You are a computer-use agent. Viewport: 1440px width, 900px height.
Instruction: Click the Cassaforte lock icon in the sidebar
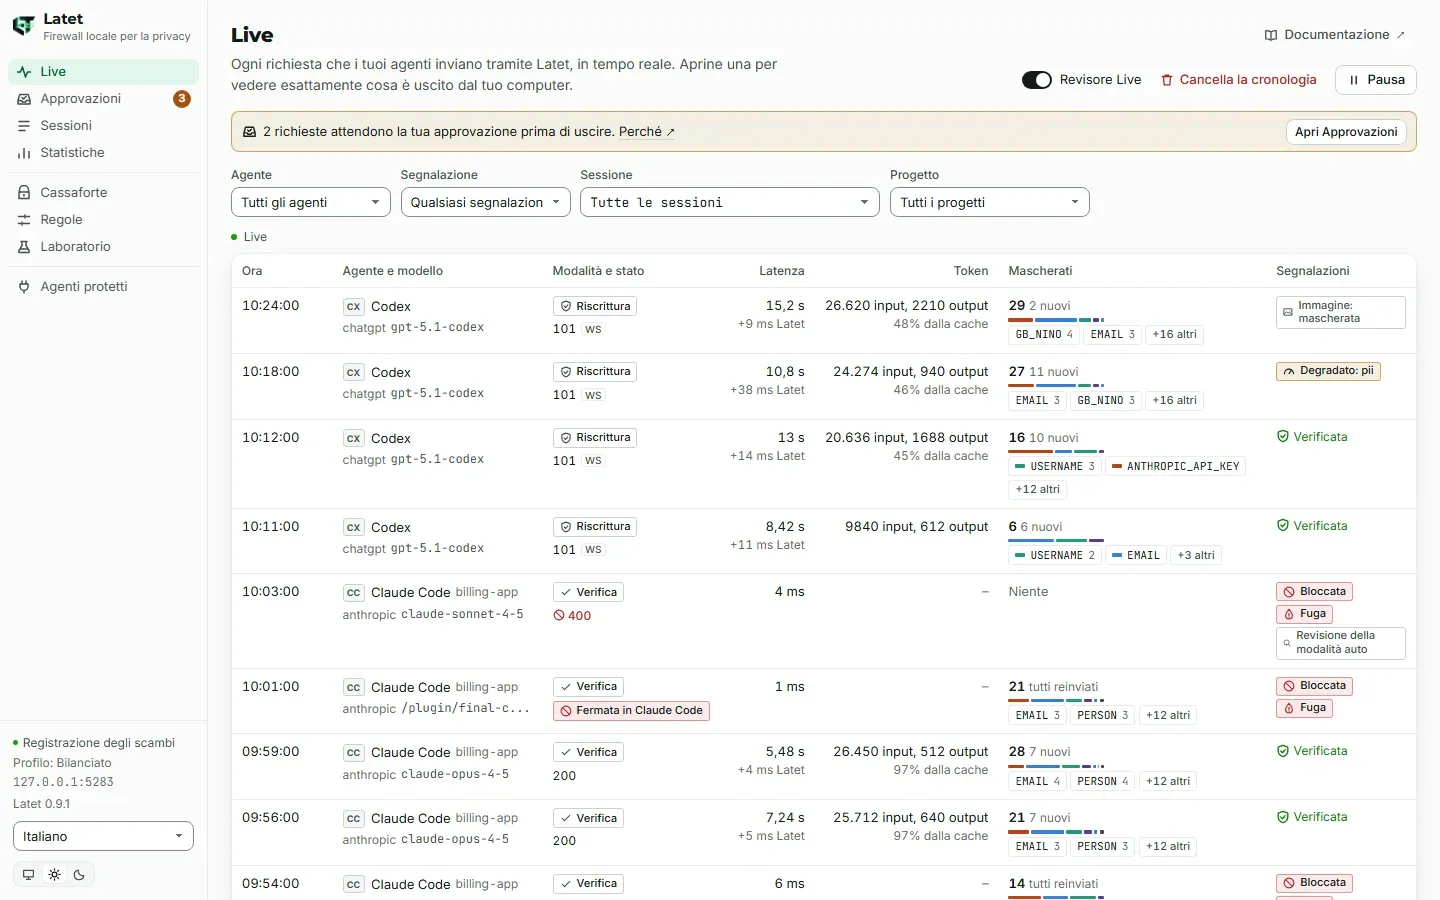point(24,193)
